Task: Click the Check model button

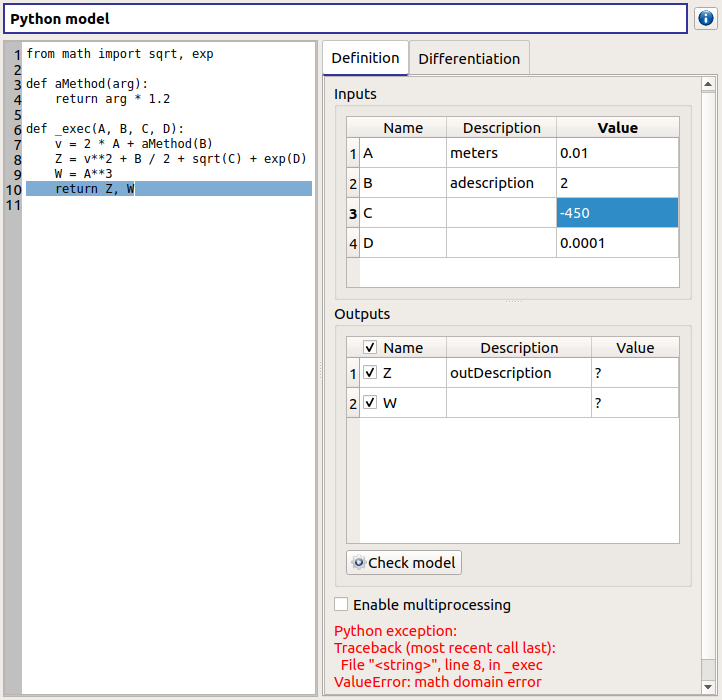Action: coord(404,562)
